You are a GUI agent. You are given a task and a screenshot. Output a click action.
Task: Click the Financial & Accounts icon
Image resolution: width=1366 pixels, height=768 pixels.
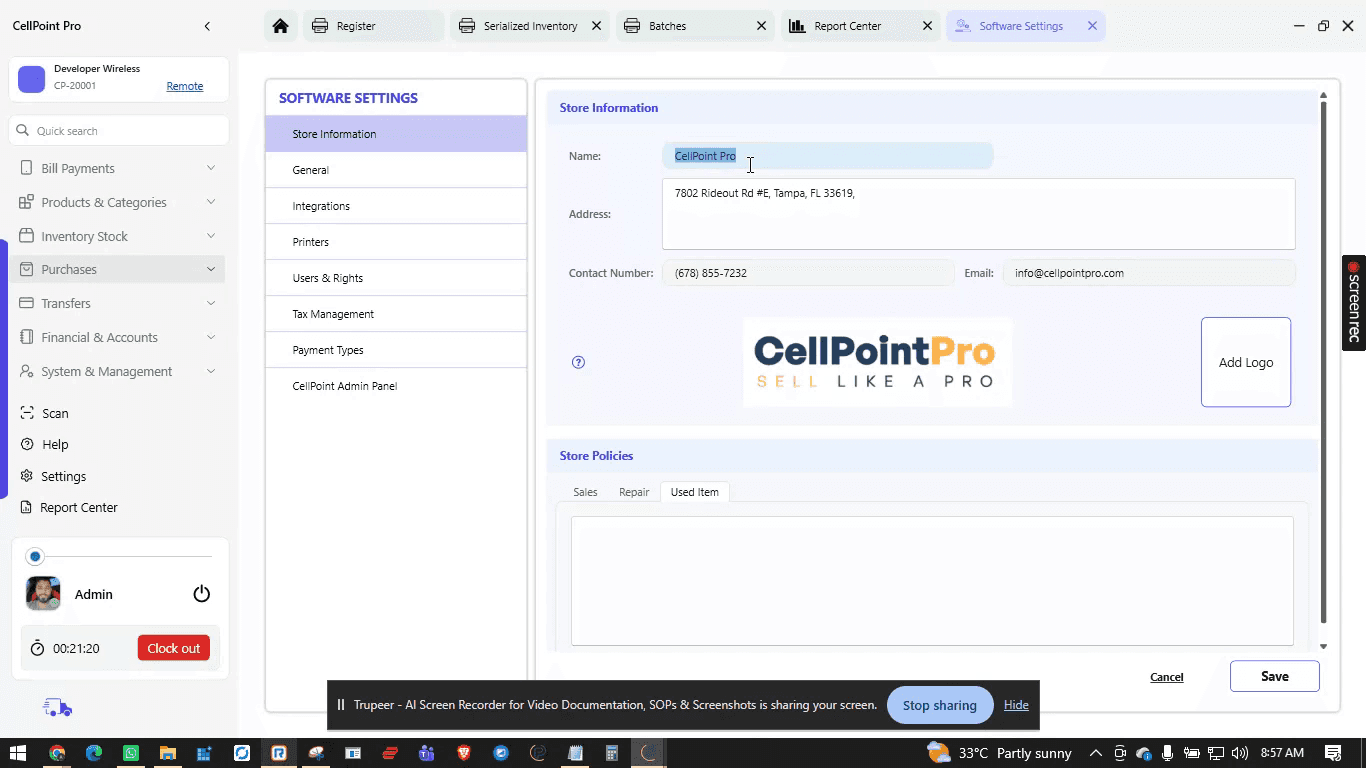tap(26, 337)
